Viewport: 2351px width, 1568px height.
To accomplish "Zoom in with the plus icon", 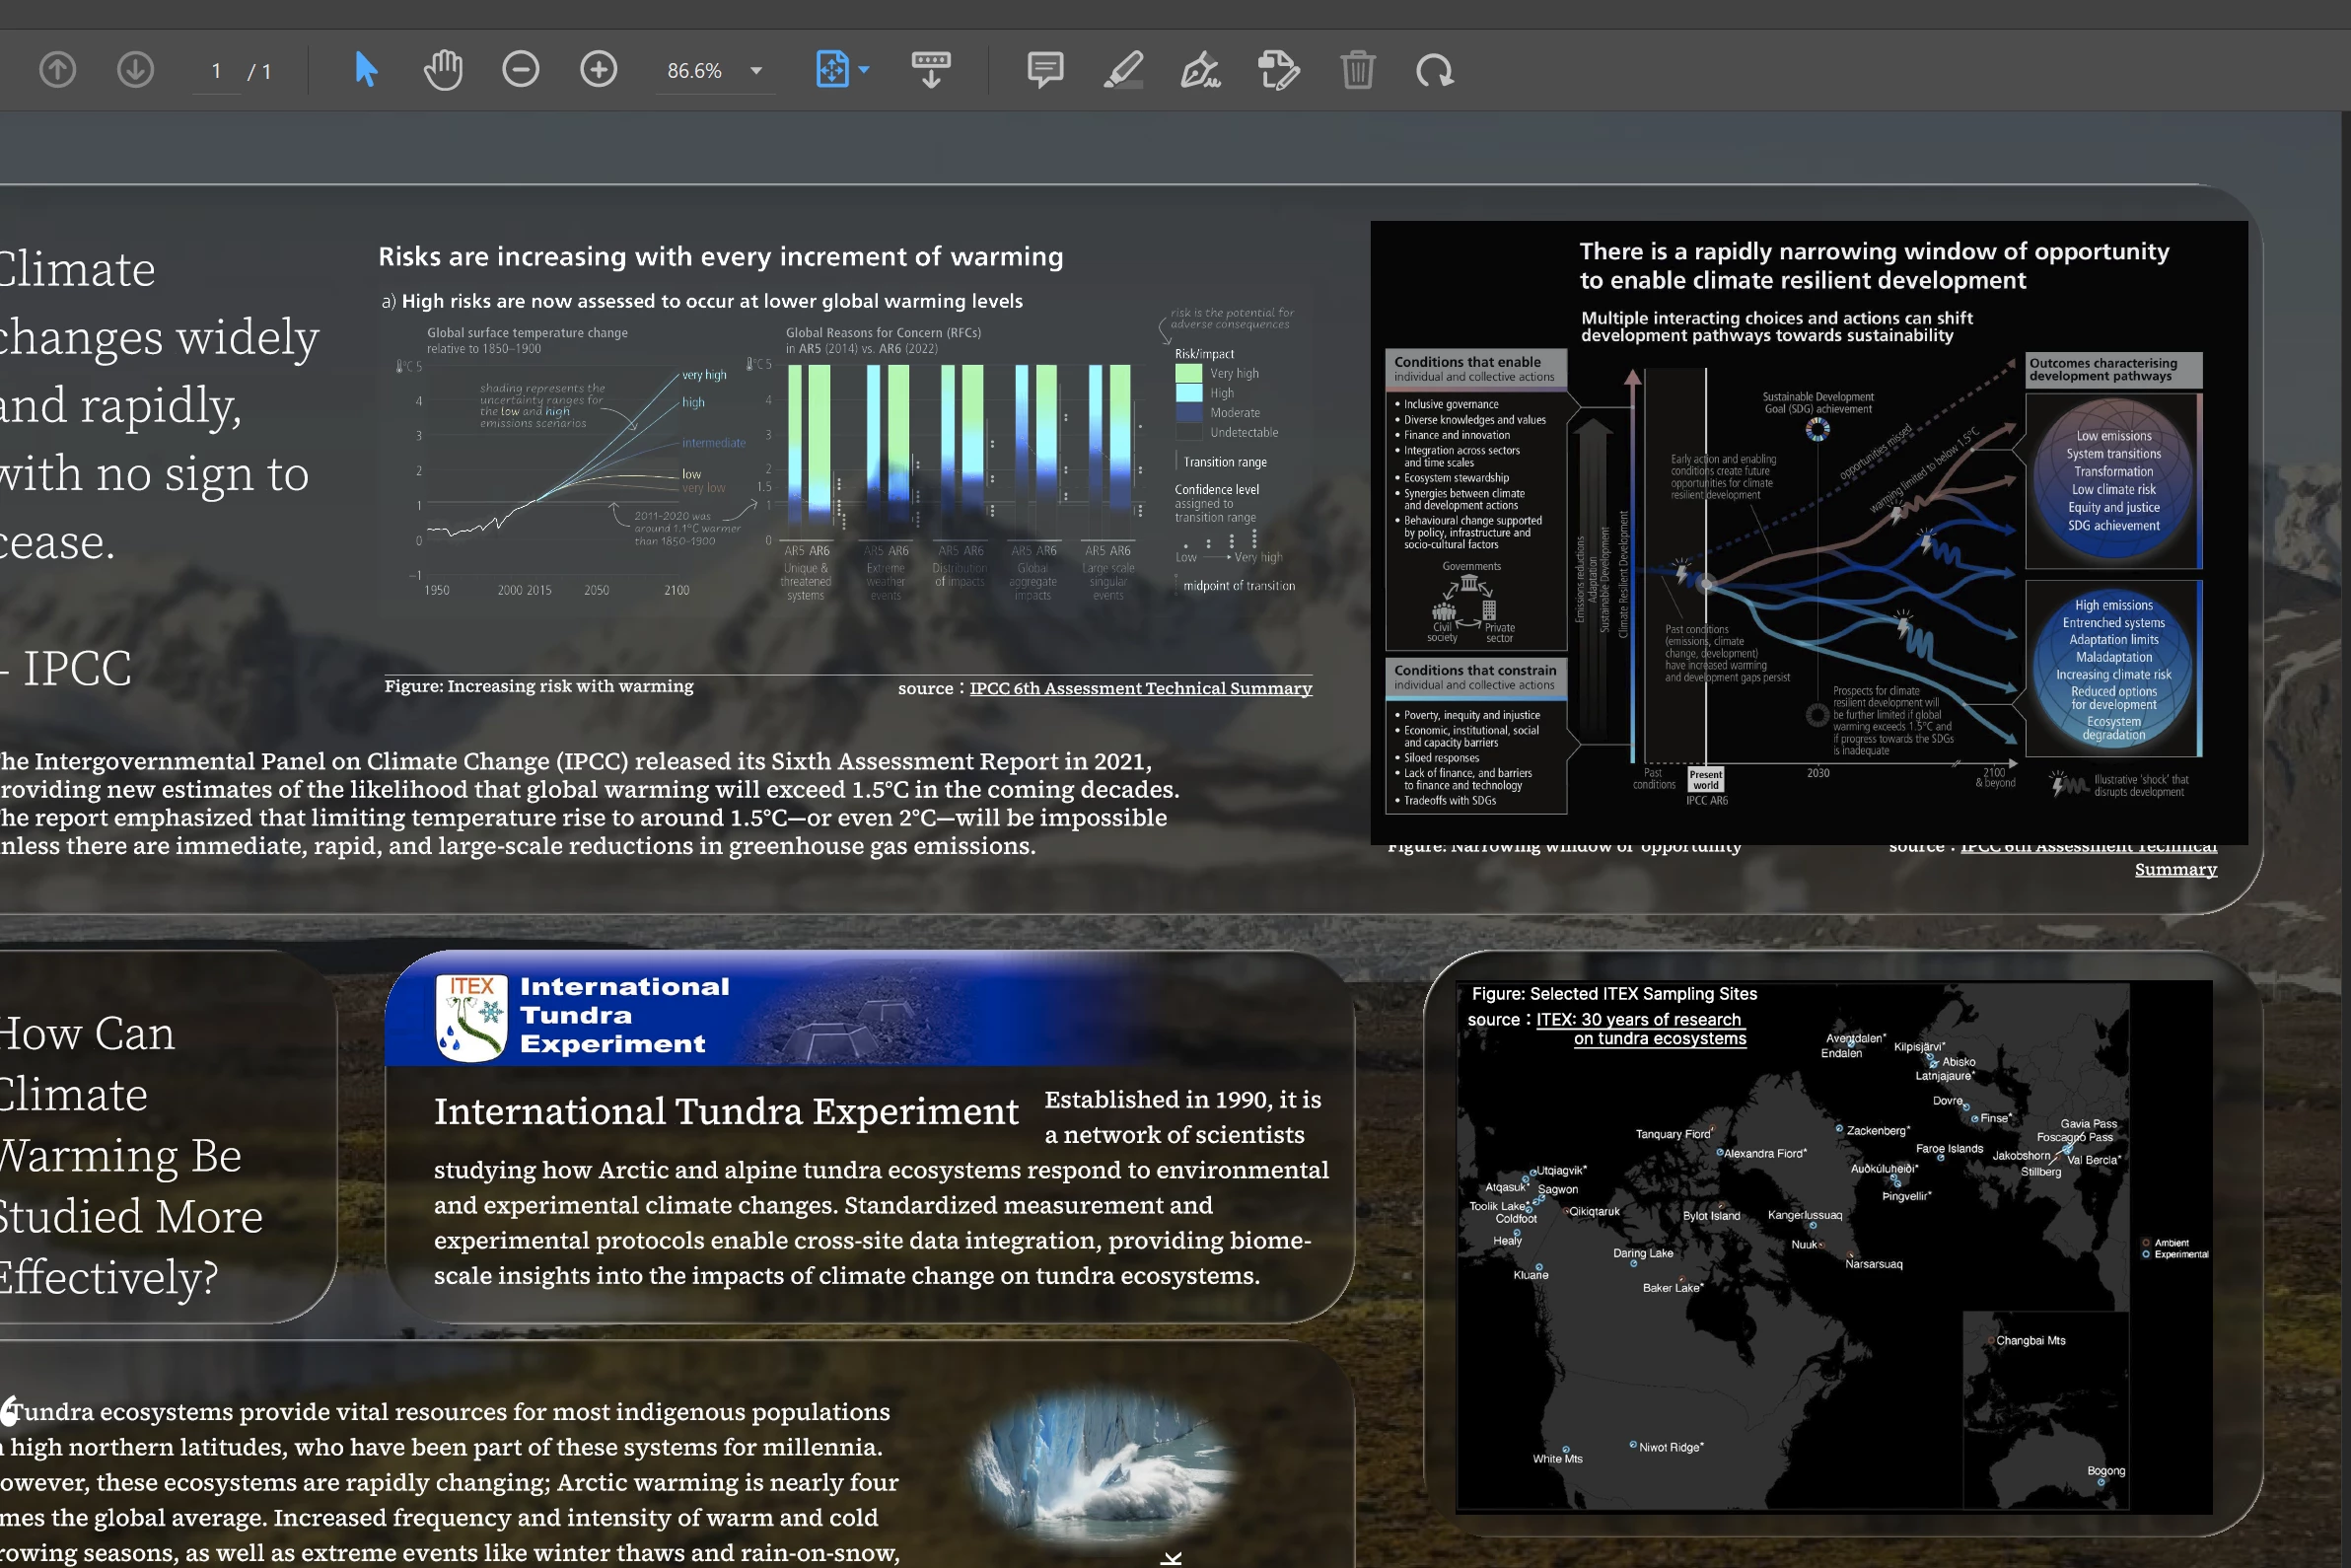I will pyautogui.click(x=598, y=70).
